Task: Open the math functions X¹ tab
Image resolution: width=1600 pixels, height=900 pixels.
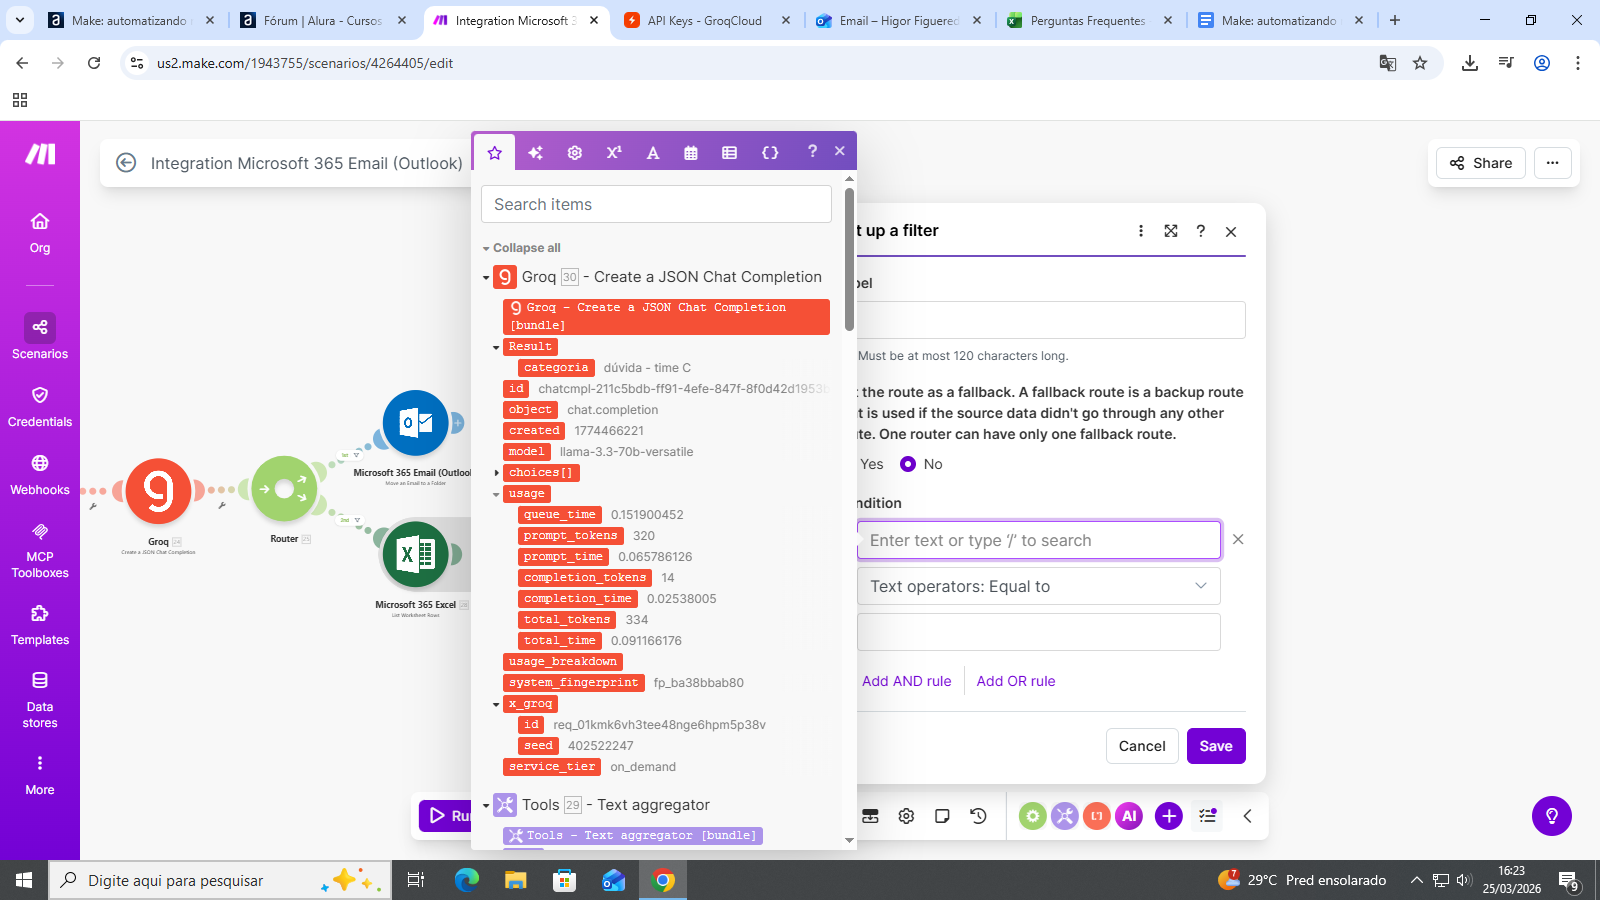Action: (x=614, y=153)
